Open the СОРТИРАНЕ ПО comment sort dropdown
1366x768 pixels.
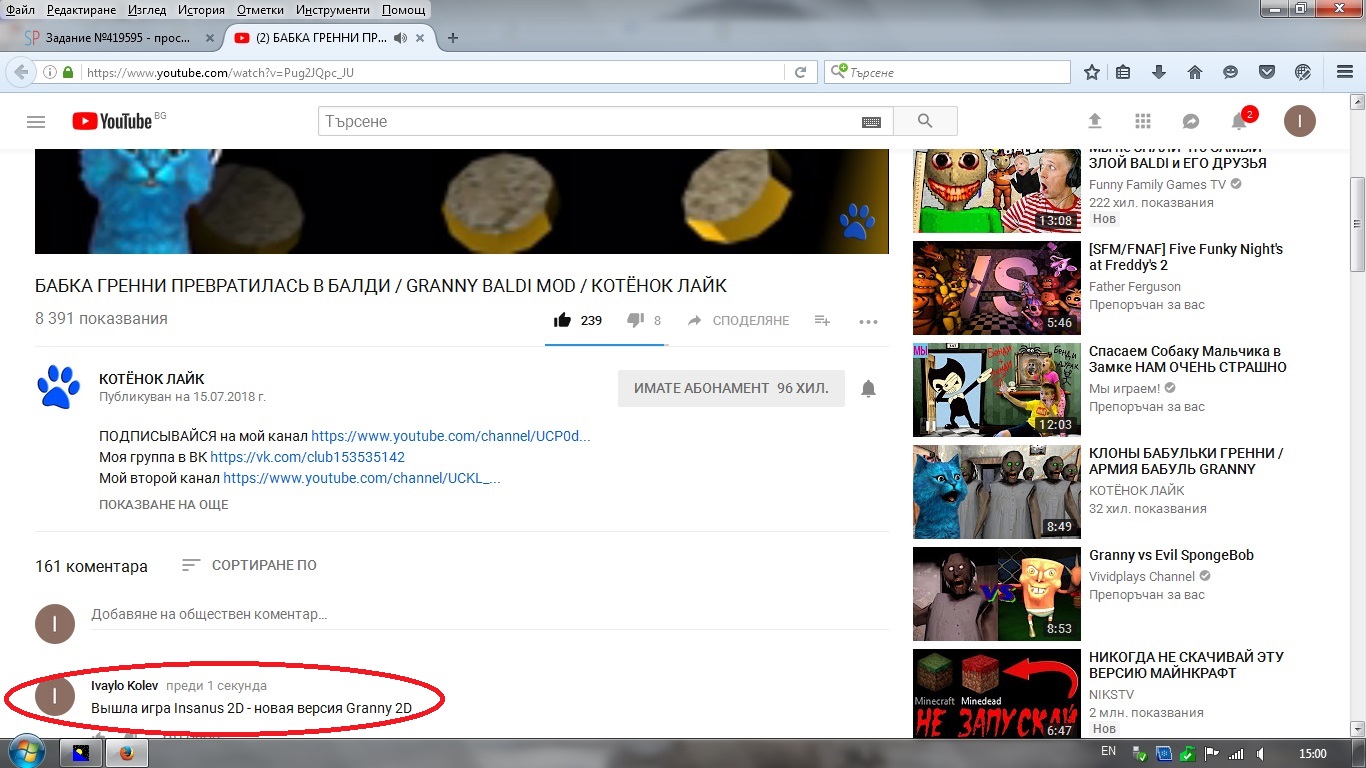click(x=249, y=565)
